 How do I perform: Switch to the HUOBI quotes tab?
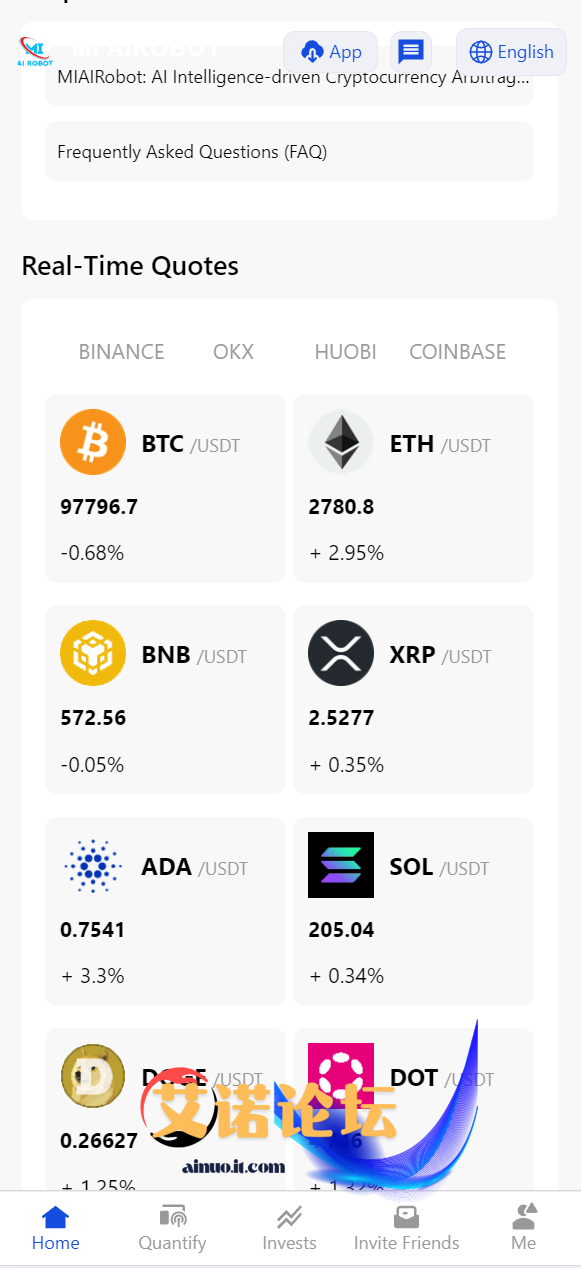[345, 352]
